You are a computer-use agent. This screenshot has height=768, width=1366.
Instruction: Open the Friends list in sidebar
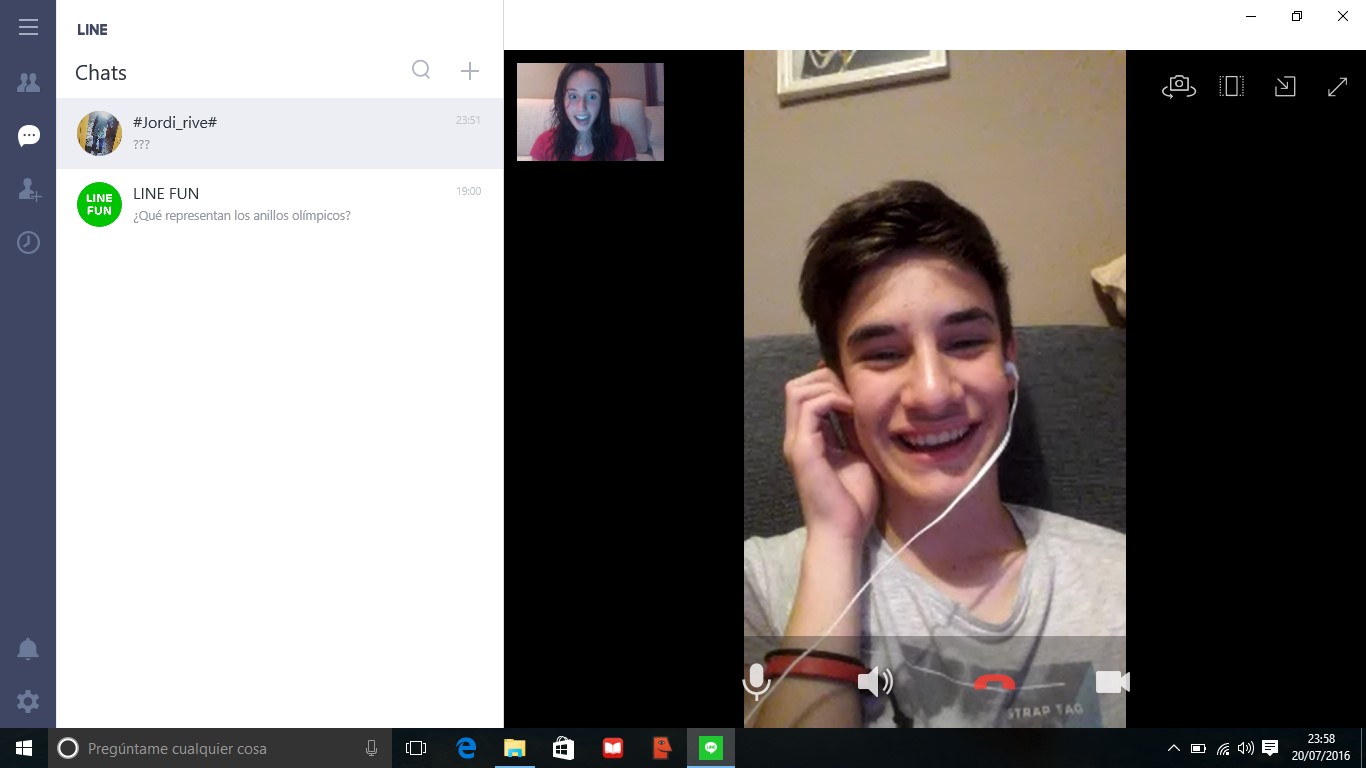pos(28,83)
